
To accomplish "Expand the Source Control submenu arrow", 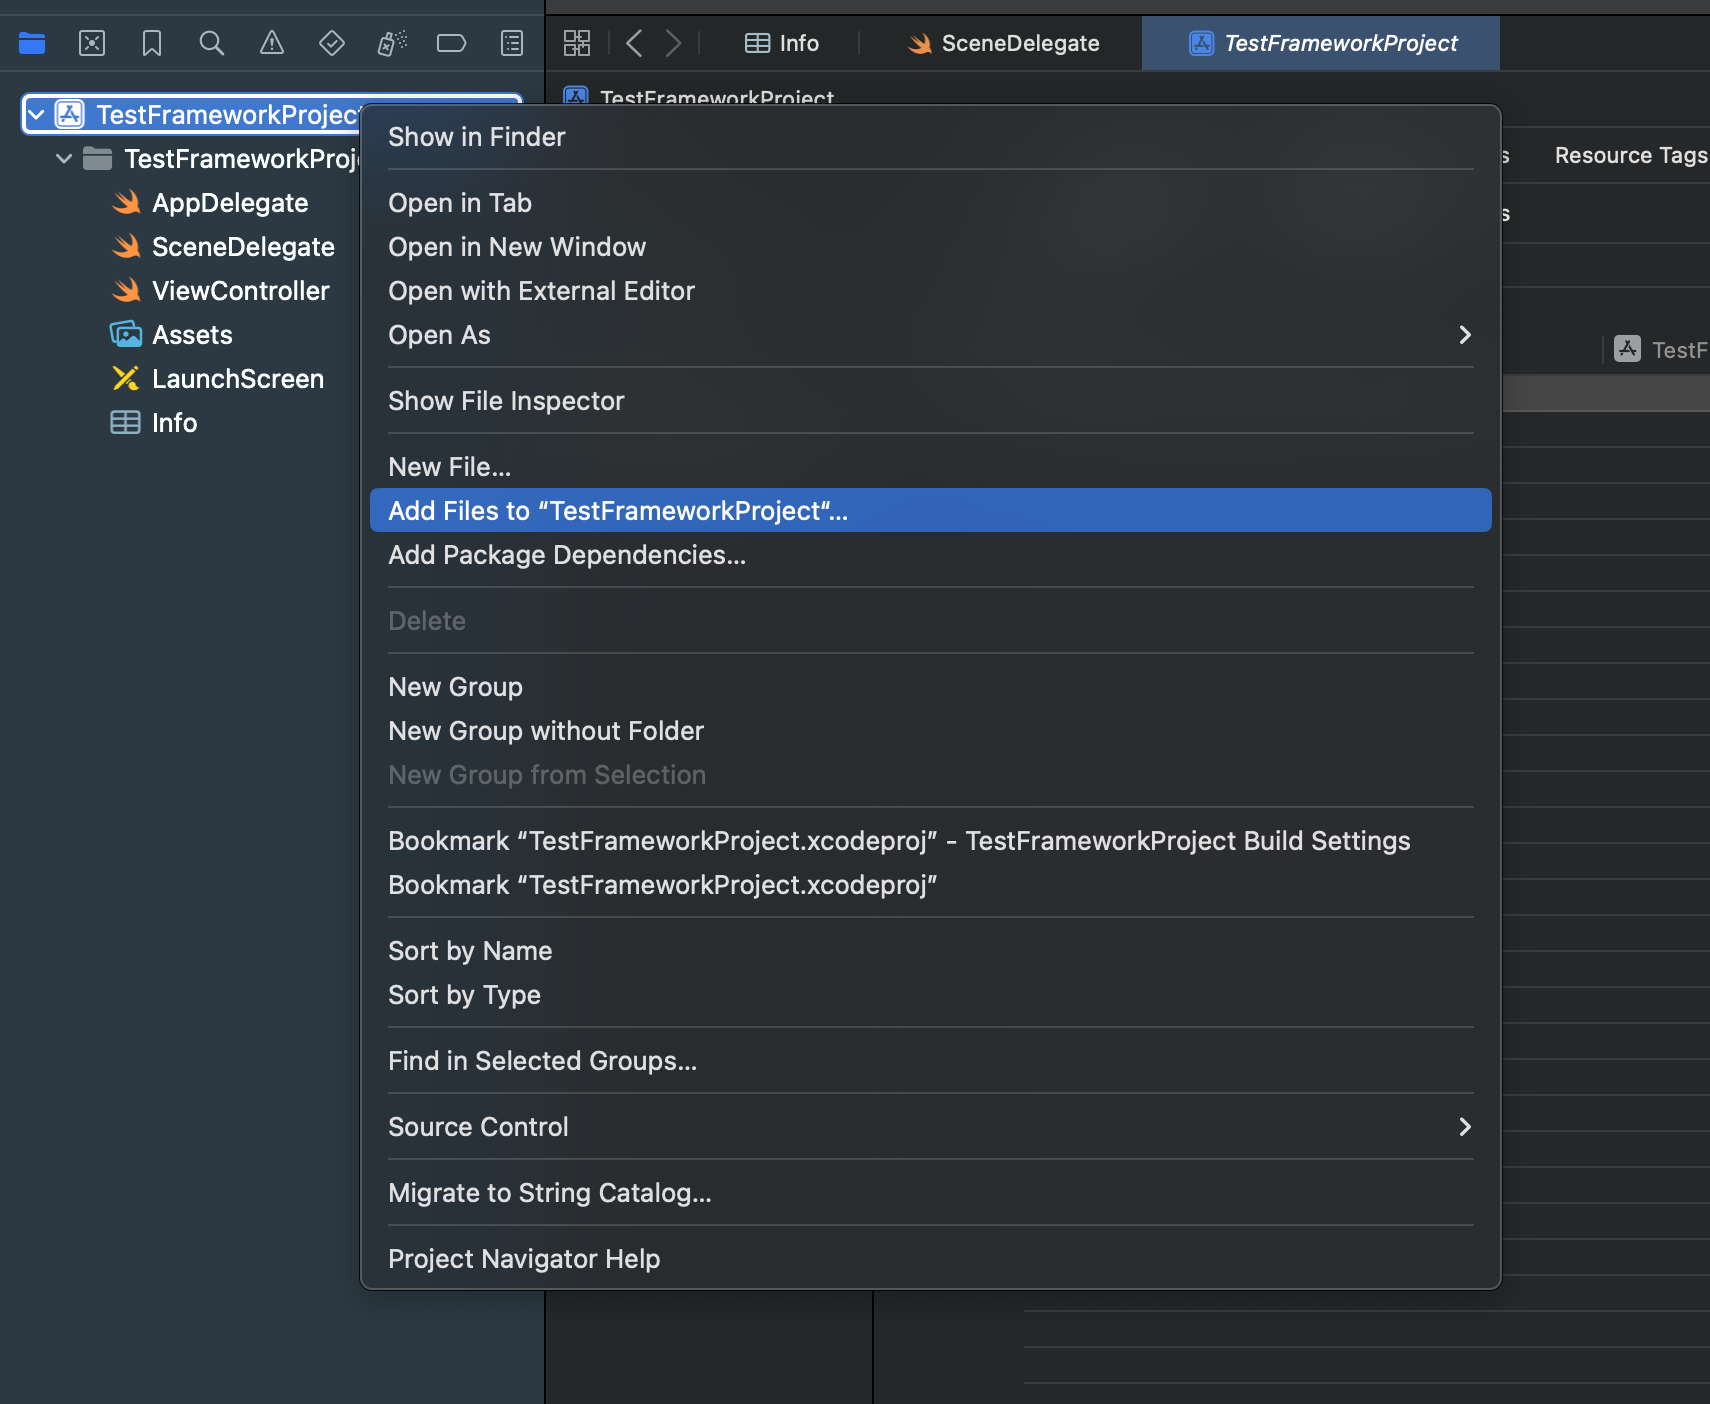I will (1465, 1127).
